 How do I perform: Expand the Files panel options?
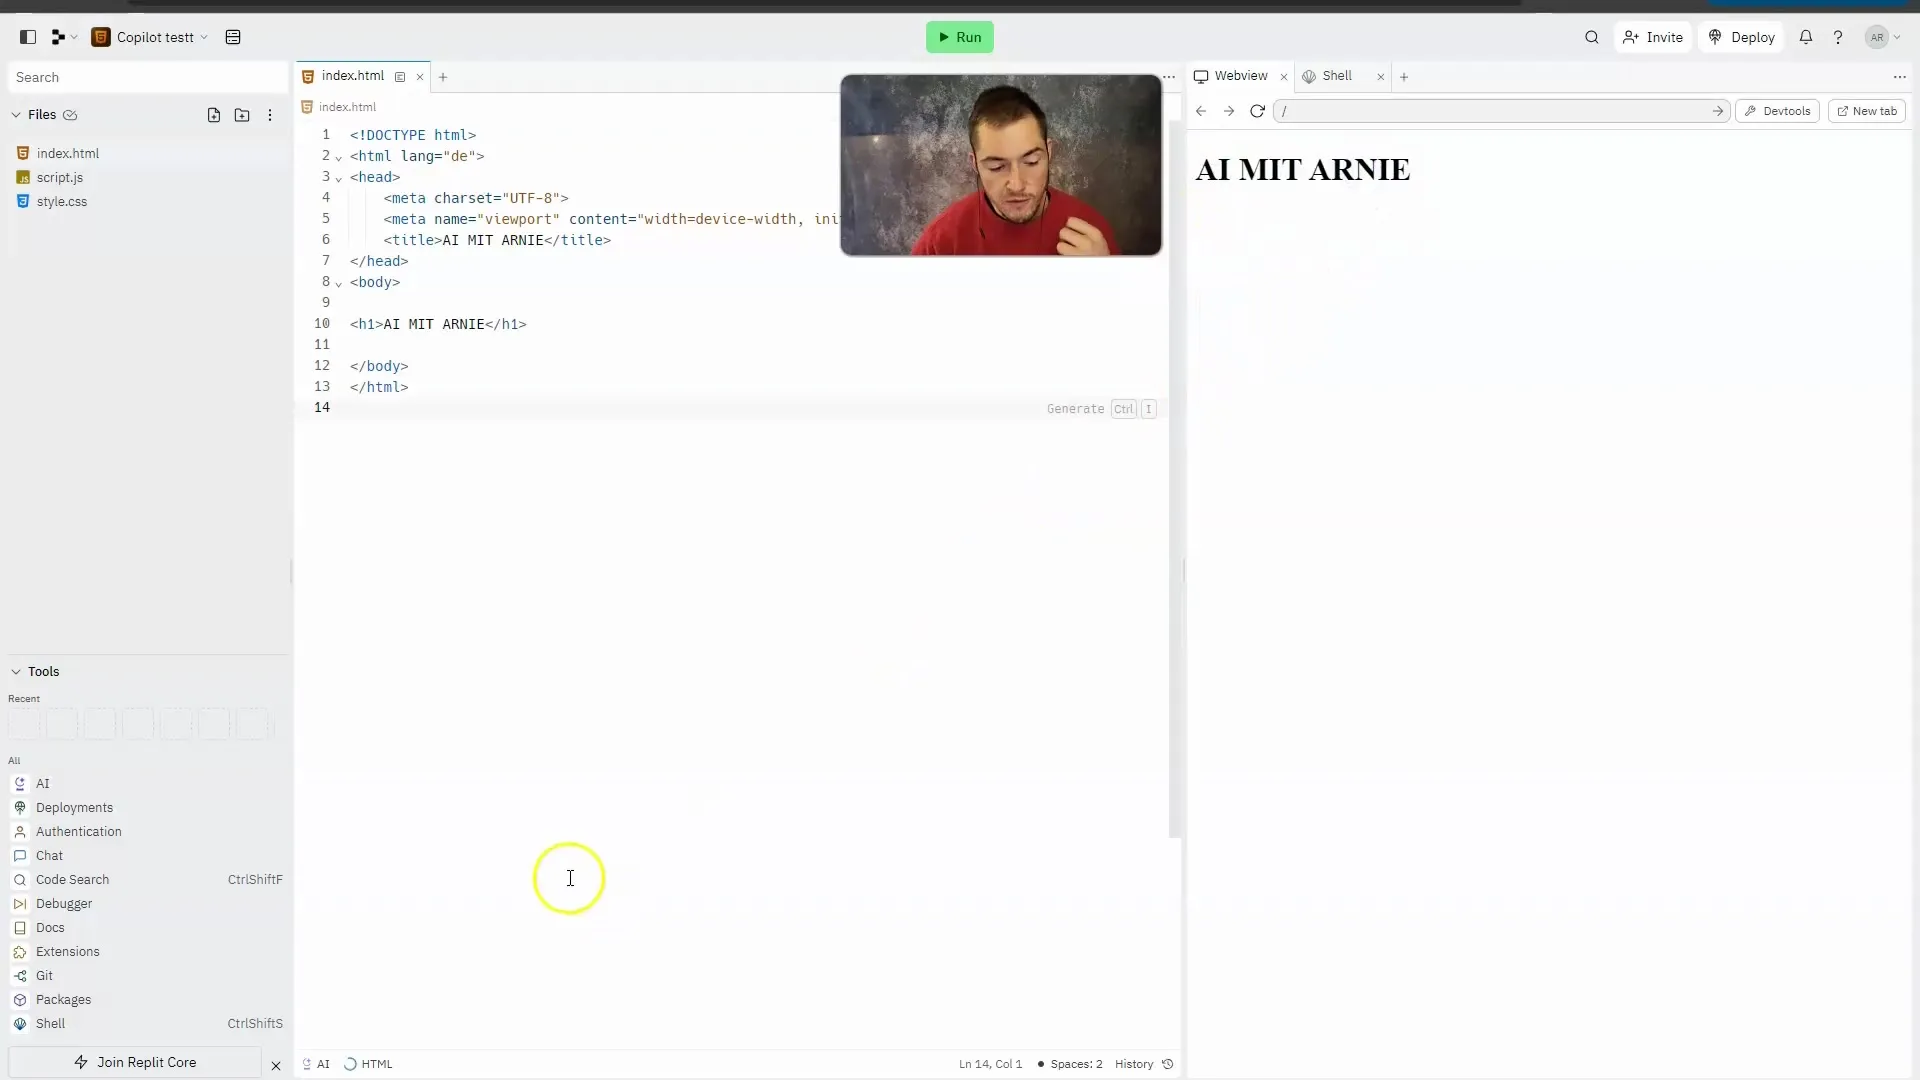269,115
